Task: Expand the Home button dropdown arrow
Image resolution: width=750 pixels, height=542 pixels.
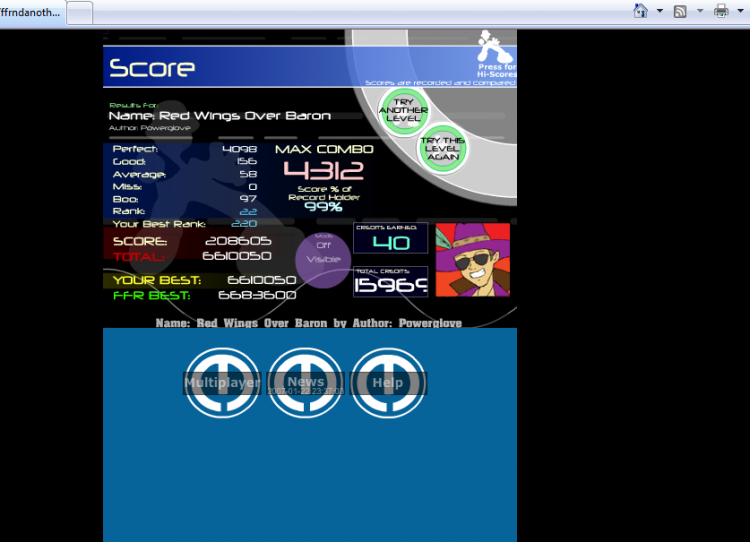Action: (x=660, y=11)
